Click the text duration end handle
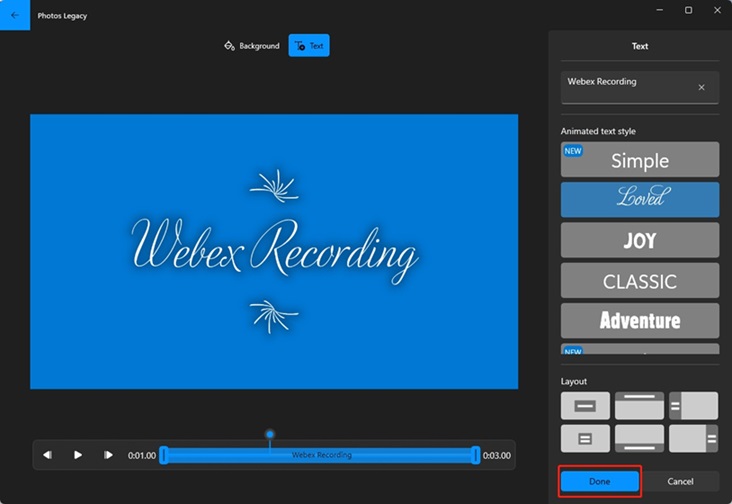This screenshot has height=504, width=732. pos(475,455)
